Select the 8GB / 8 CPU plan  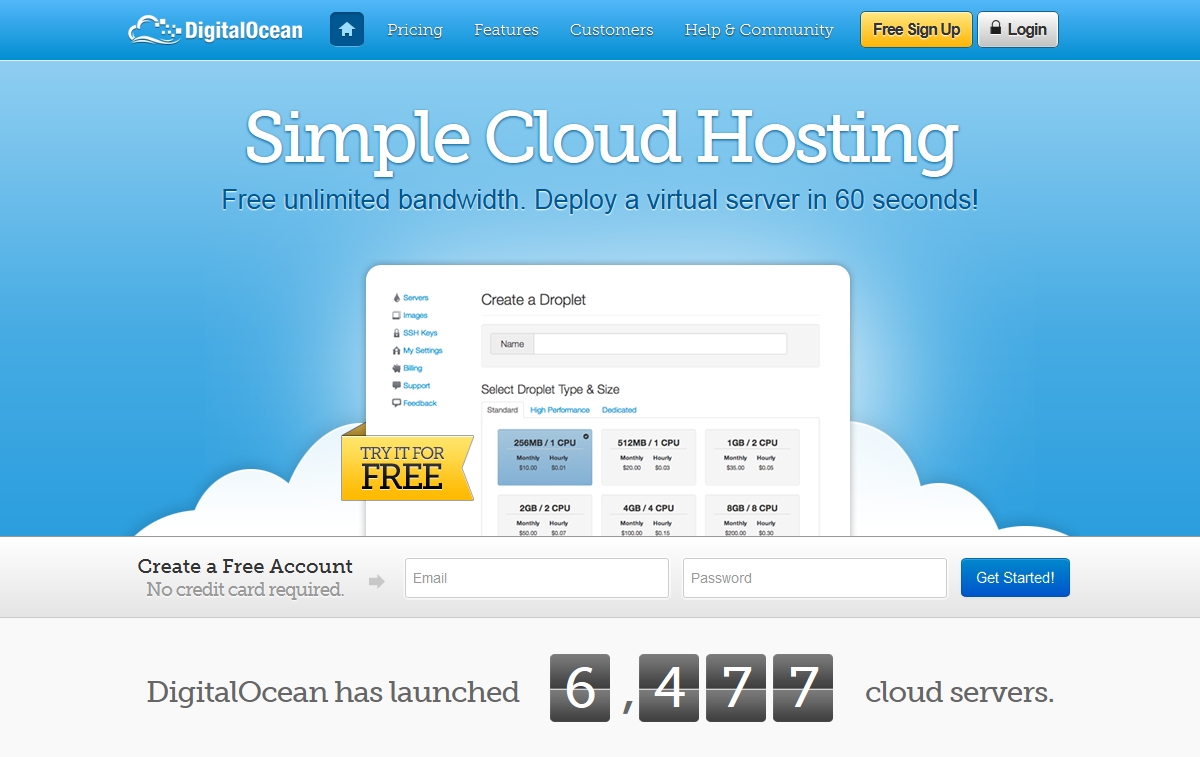point(752,515)
